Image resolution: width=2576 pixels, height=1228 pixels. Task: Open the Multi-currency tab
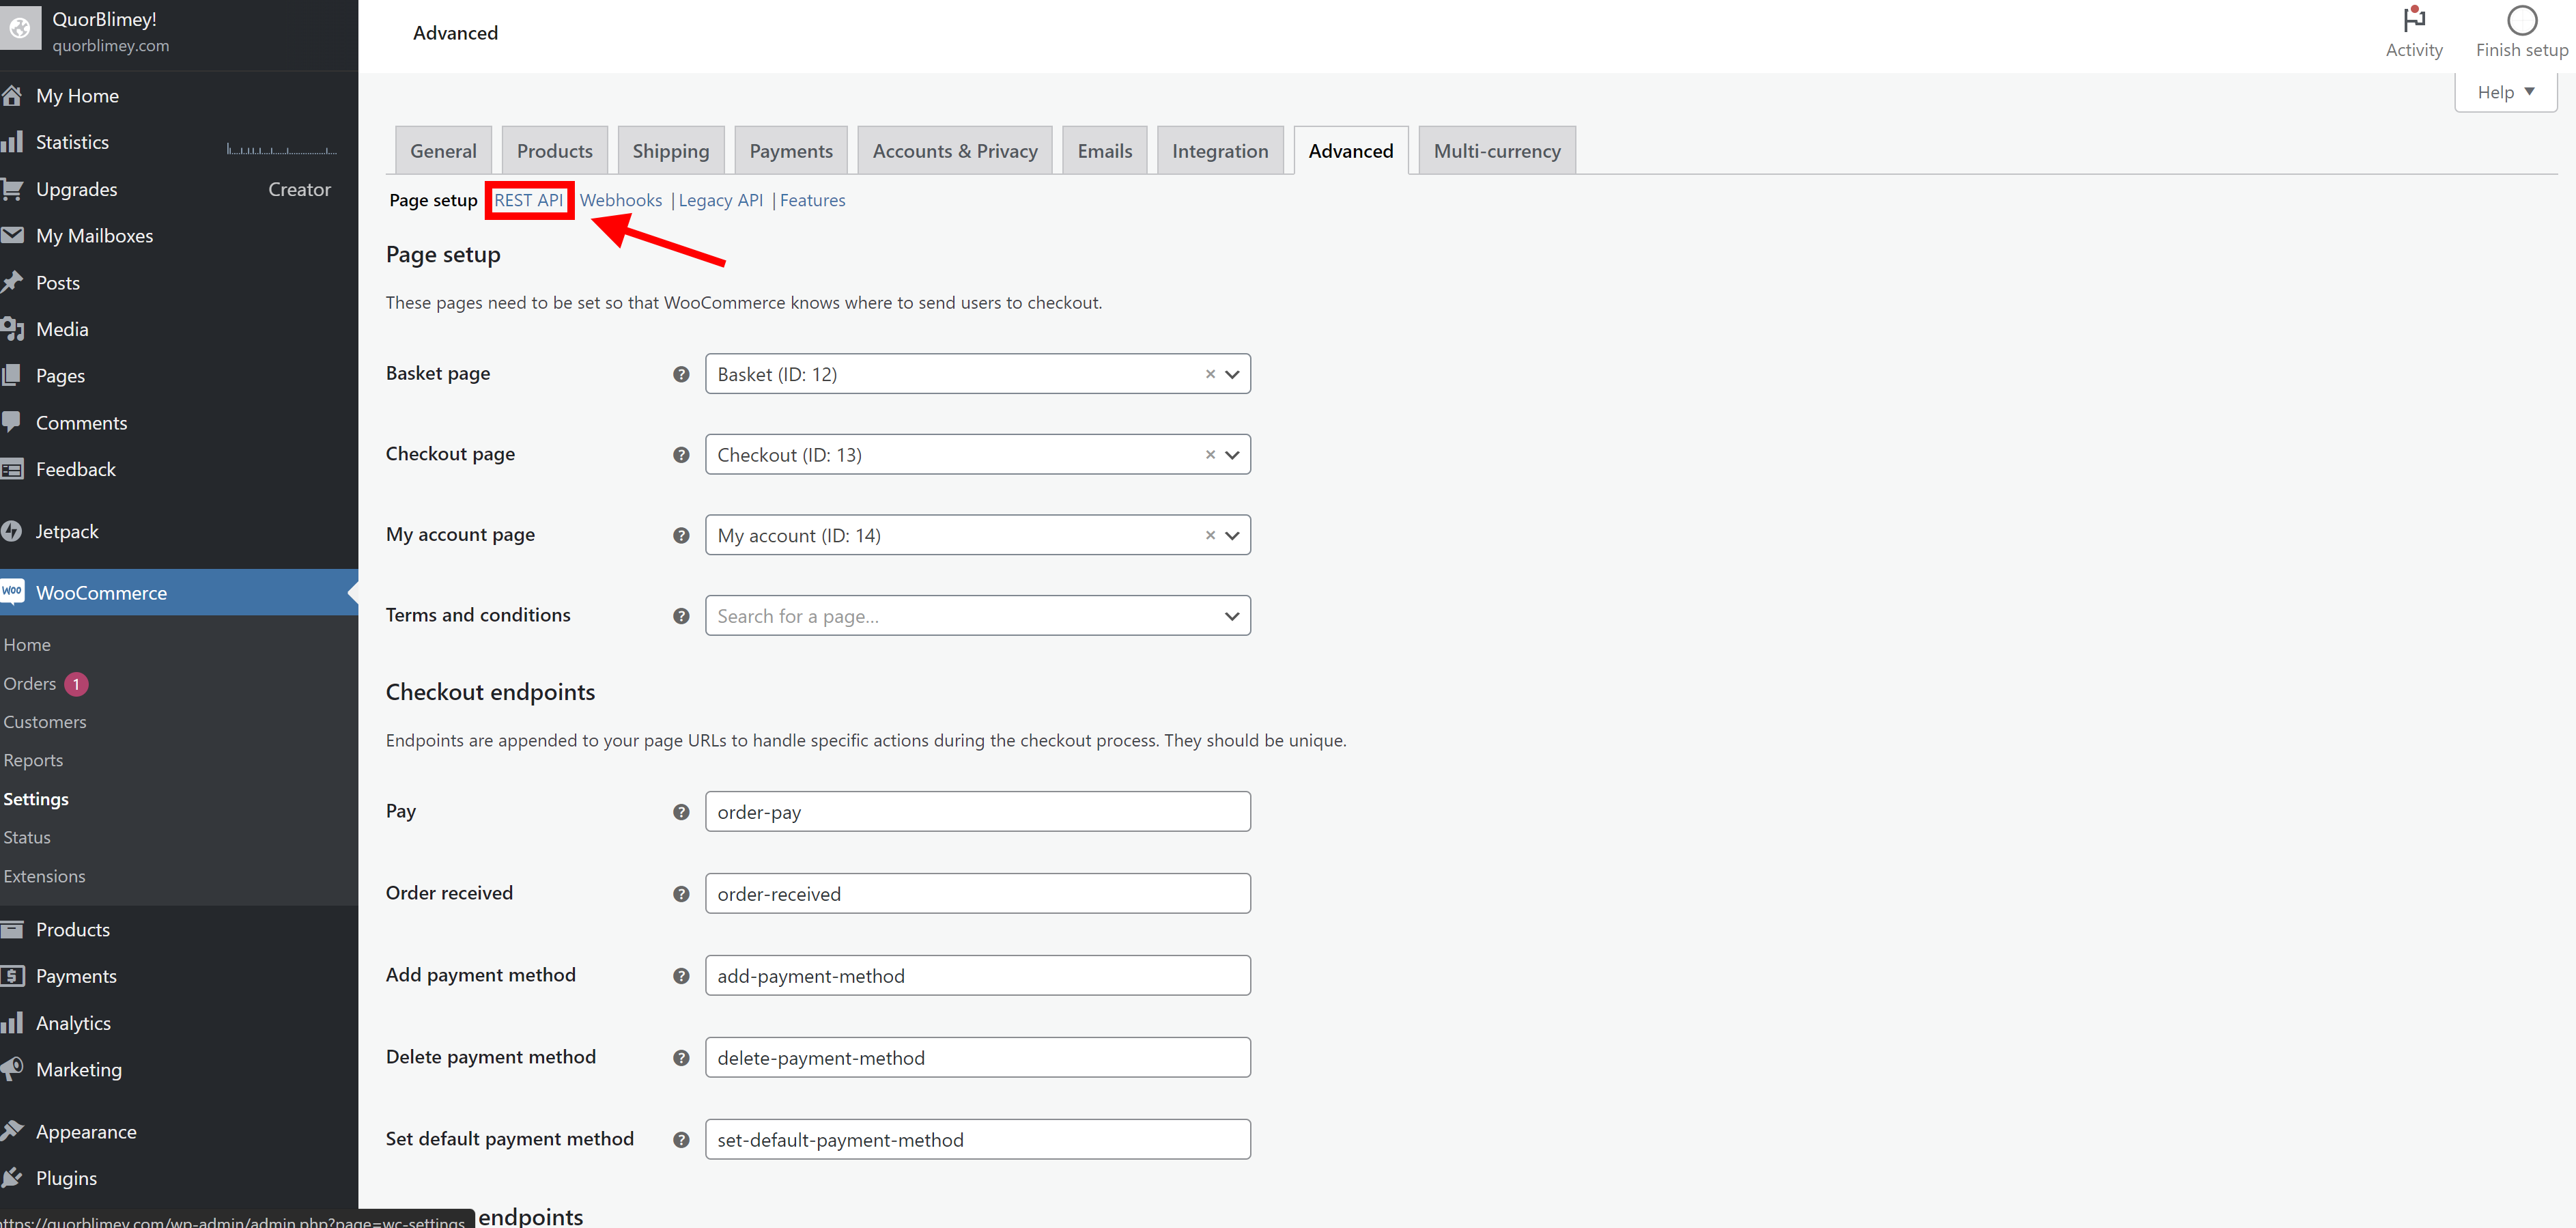(1496, 150)
